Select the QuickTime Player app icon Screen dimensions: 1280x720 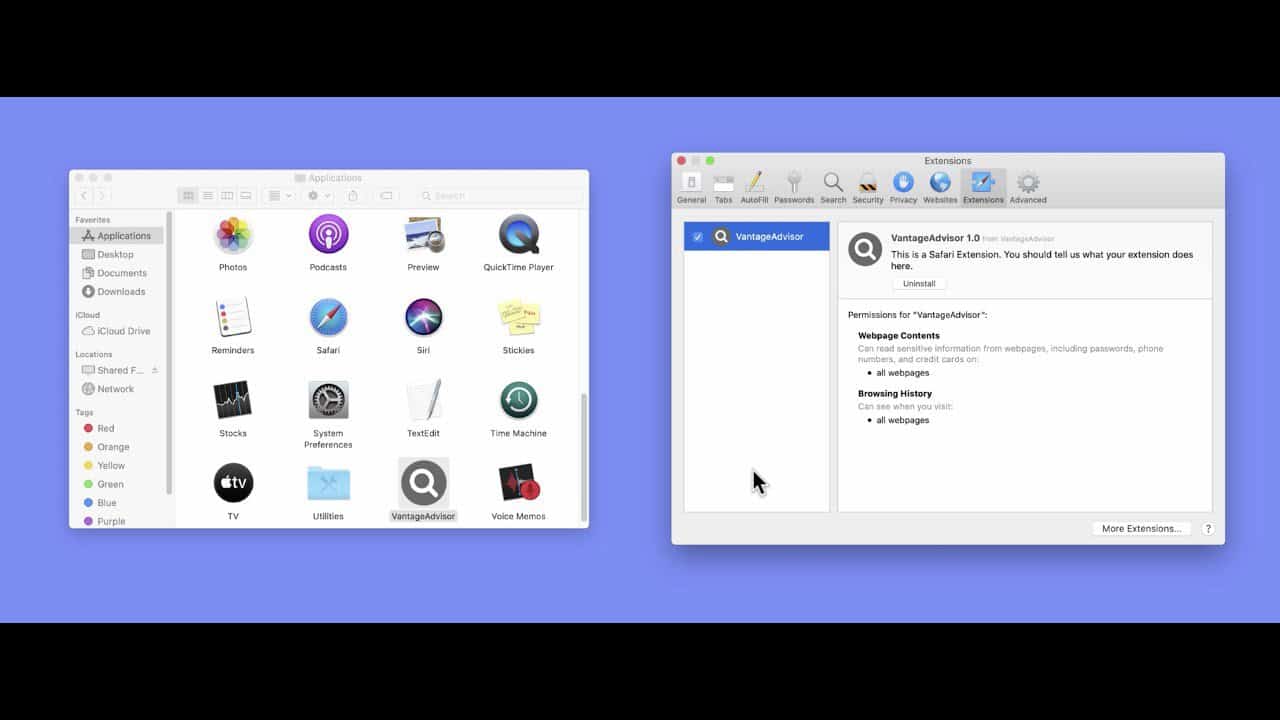(518, 236)
